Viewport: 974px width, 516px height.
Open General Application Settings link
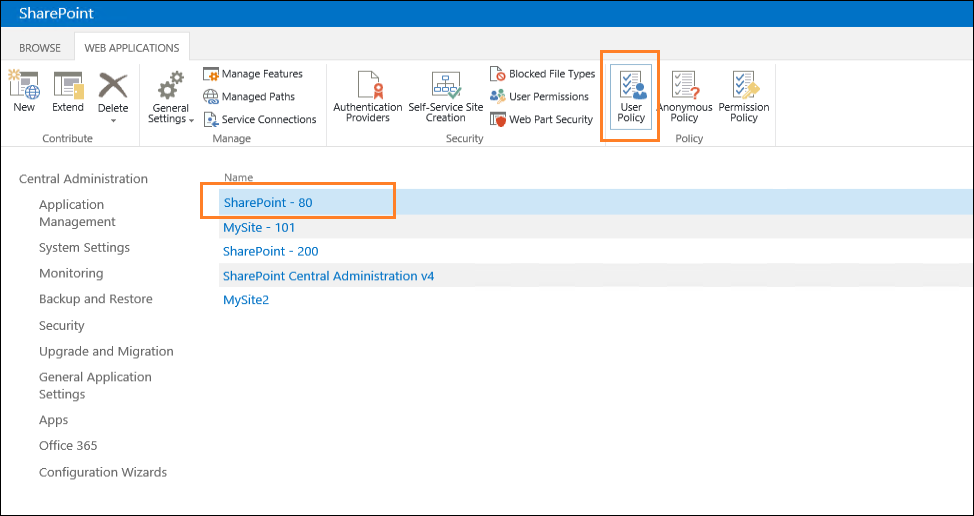coord(95,386)
